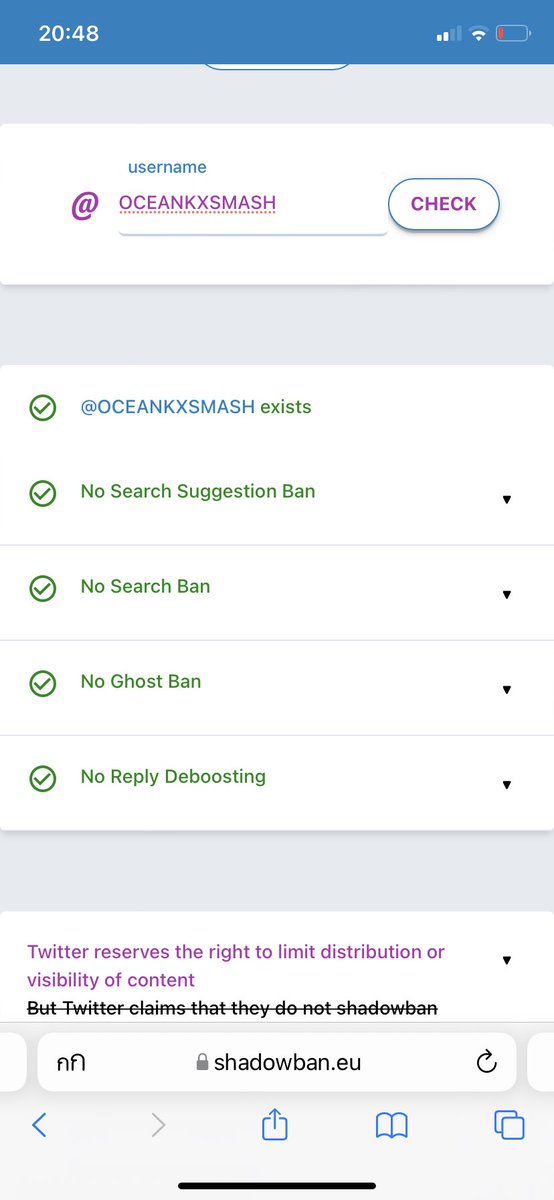Expand the No Ghost Ban arrow

[507, 689]
